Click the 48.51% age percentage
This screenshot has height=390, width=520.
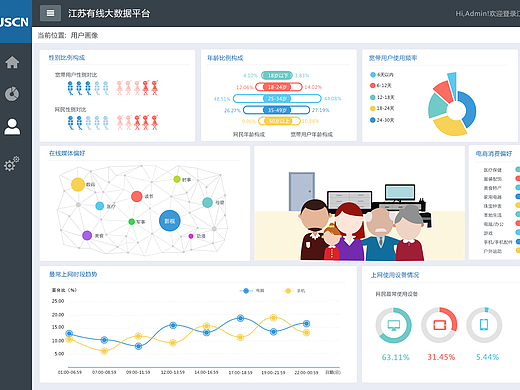(x=222, y=99)
